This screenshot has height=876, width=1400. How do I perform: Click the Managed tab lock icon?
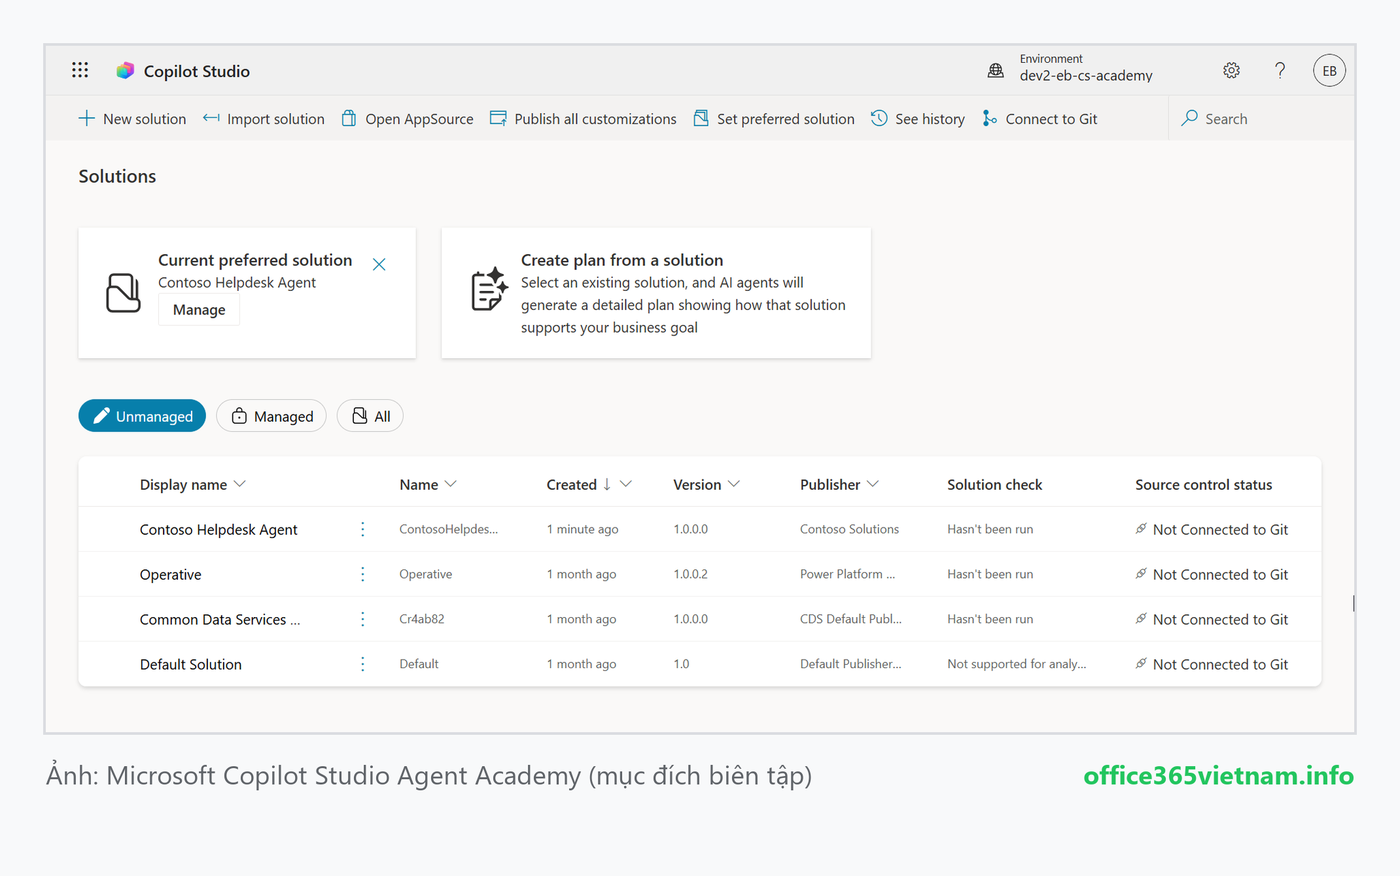coord(239,416)
